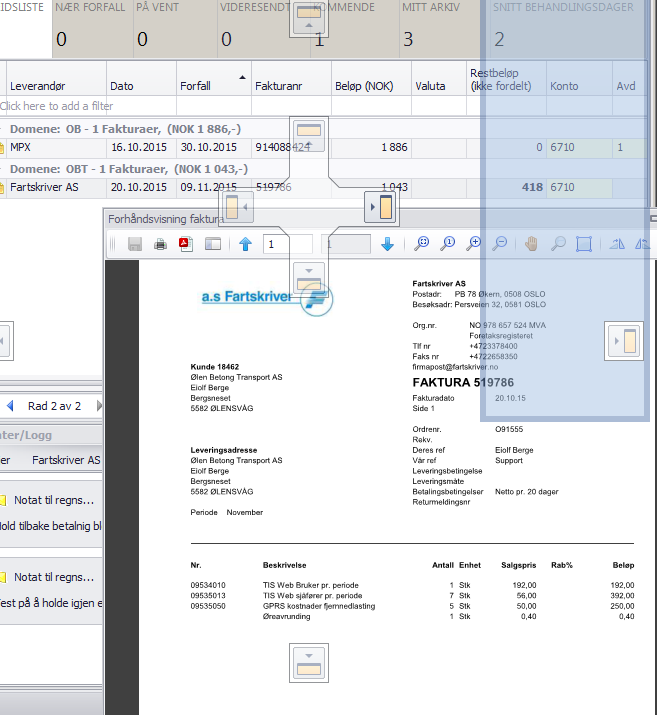Click the zoom-out magnifier icon

tap(499, 244)
